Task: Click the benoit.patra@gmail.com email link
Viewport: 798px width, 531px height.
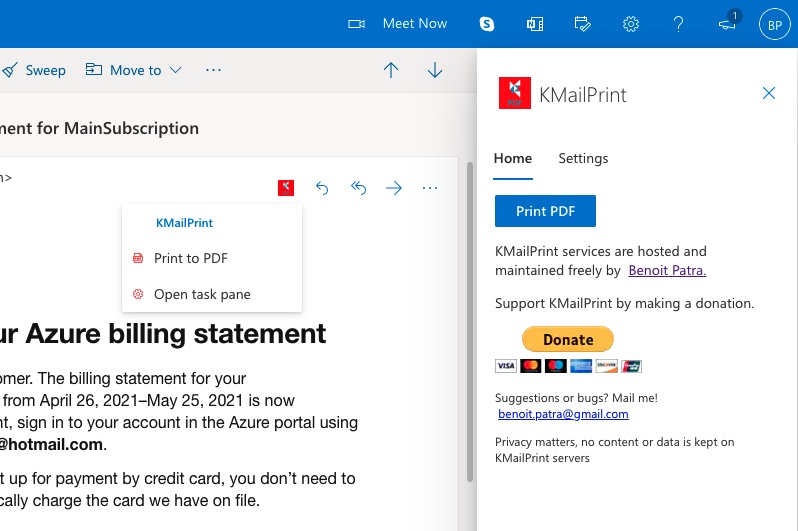Action: pyautogui.click(x=563, y=414)
